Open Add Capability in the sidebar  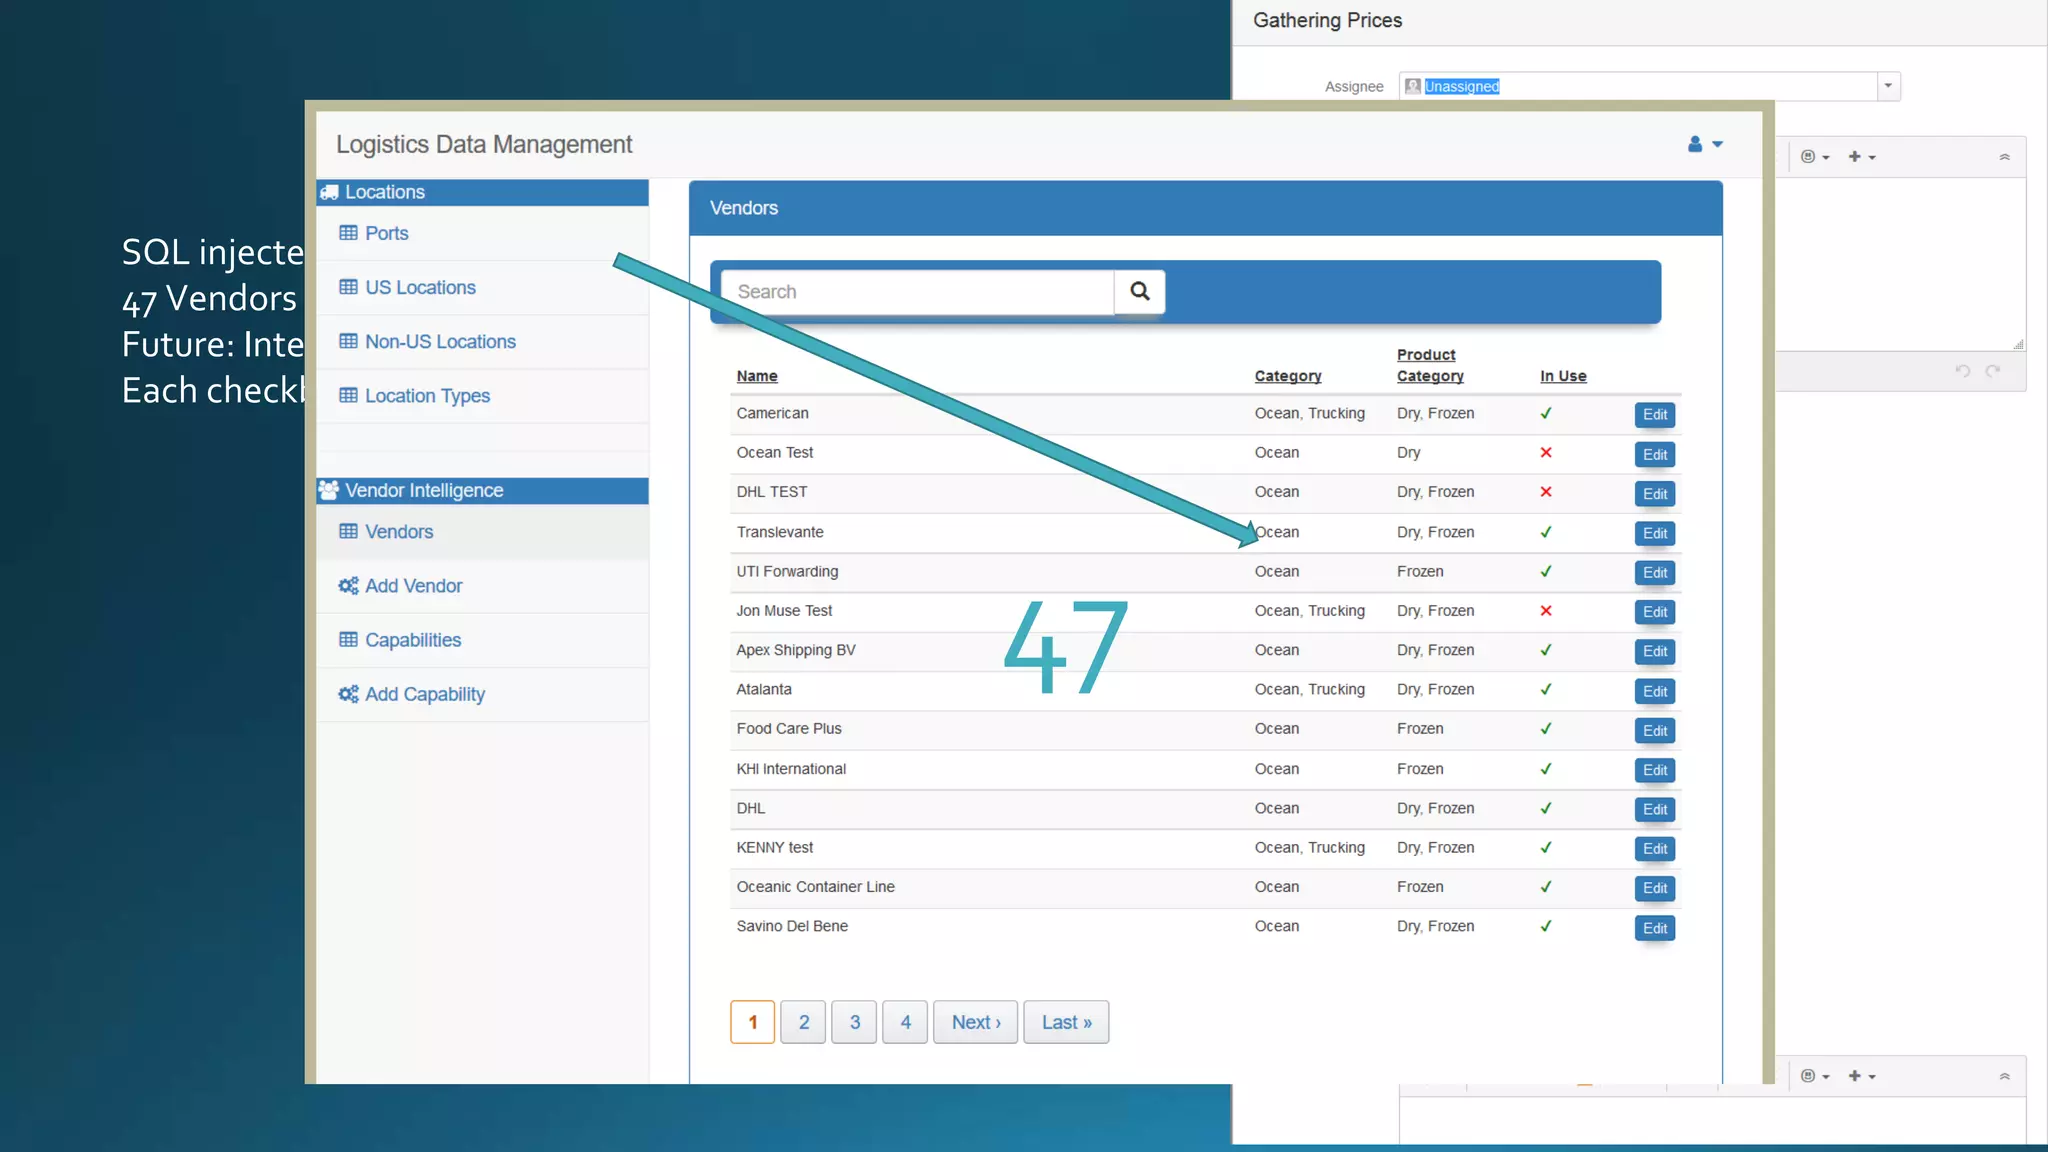pos(425,693)
